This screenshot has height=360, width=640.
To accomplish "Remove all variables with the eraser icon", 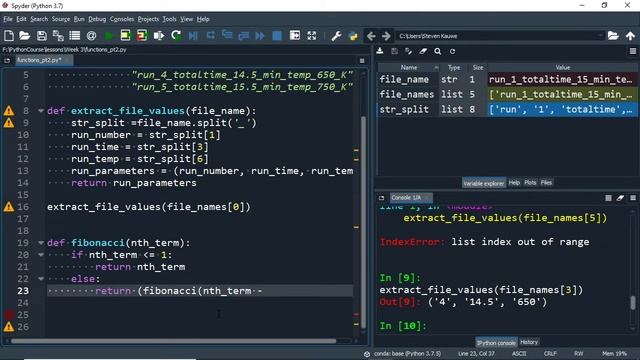I will (423, 51).
